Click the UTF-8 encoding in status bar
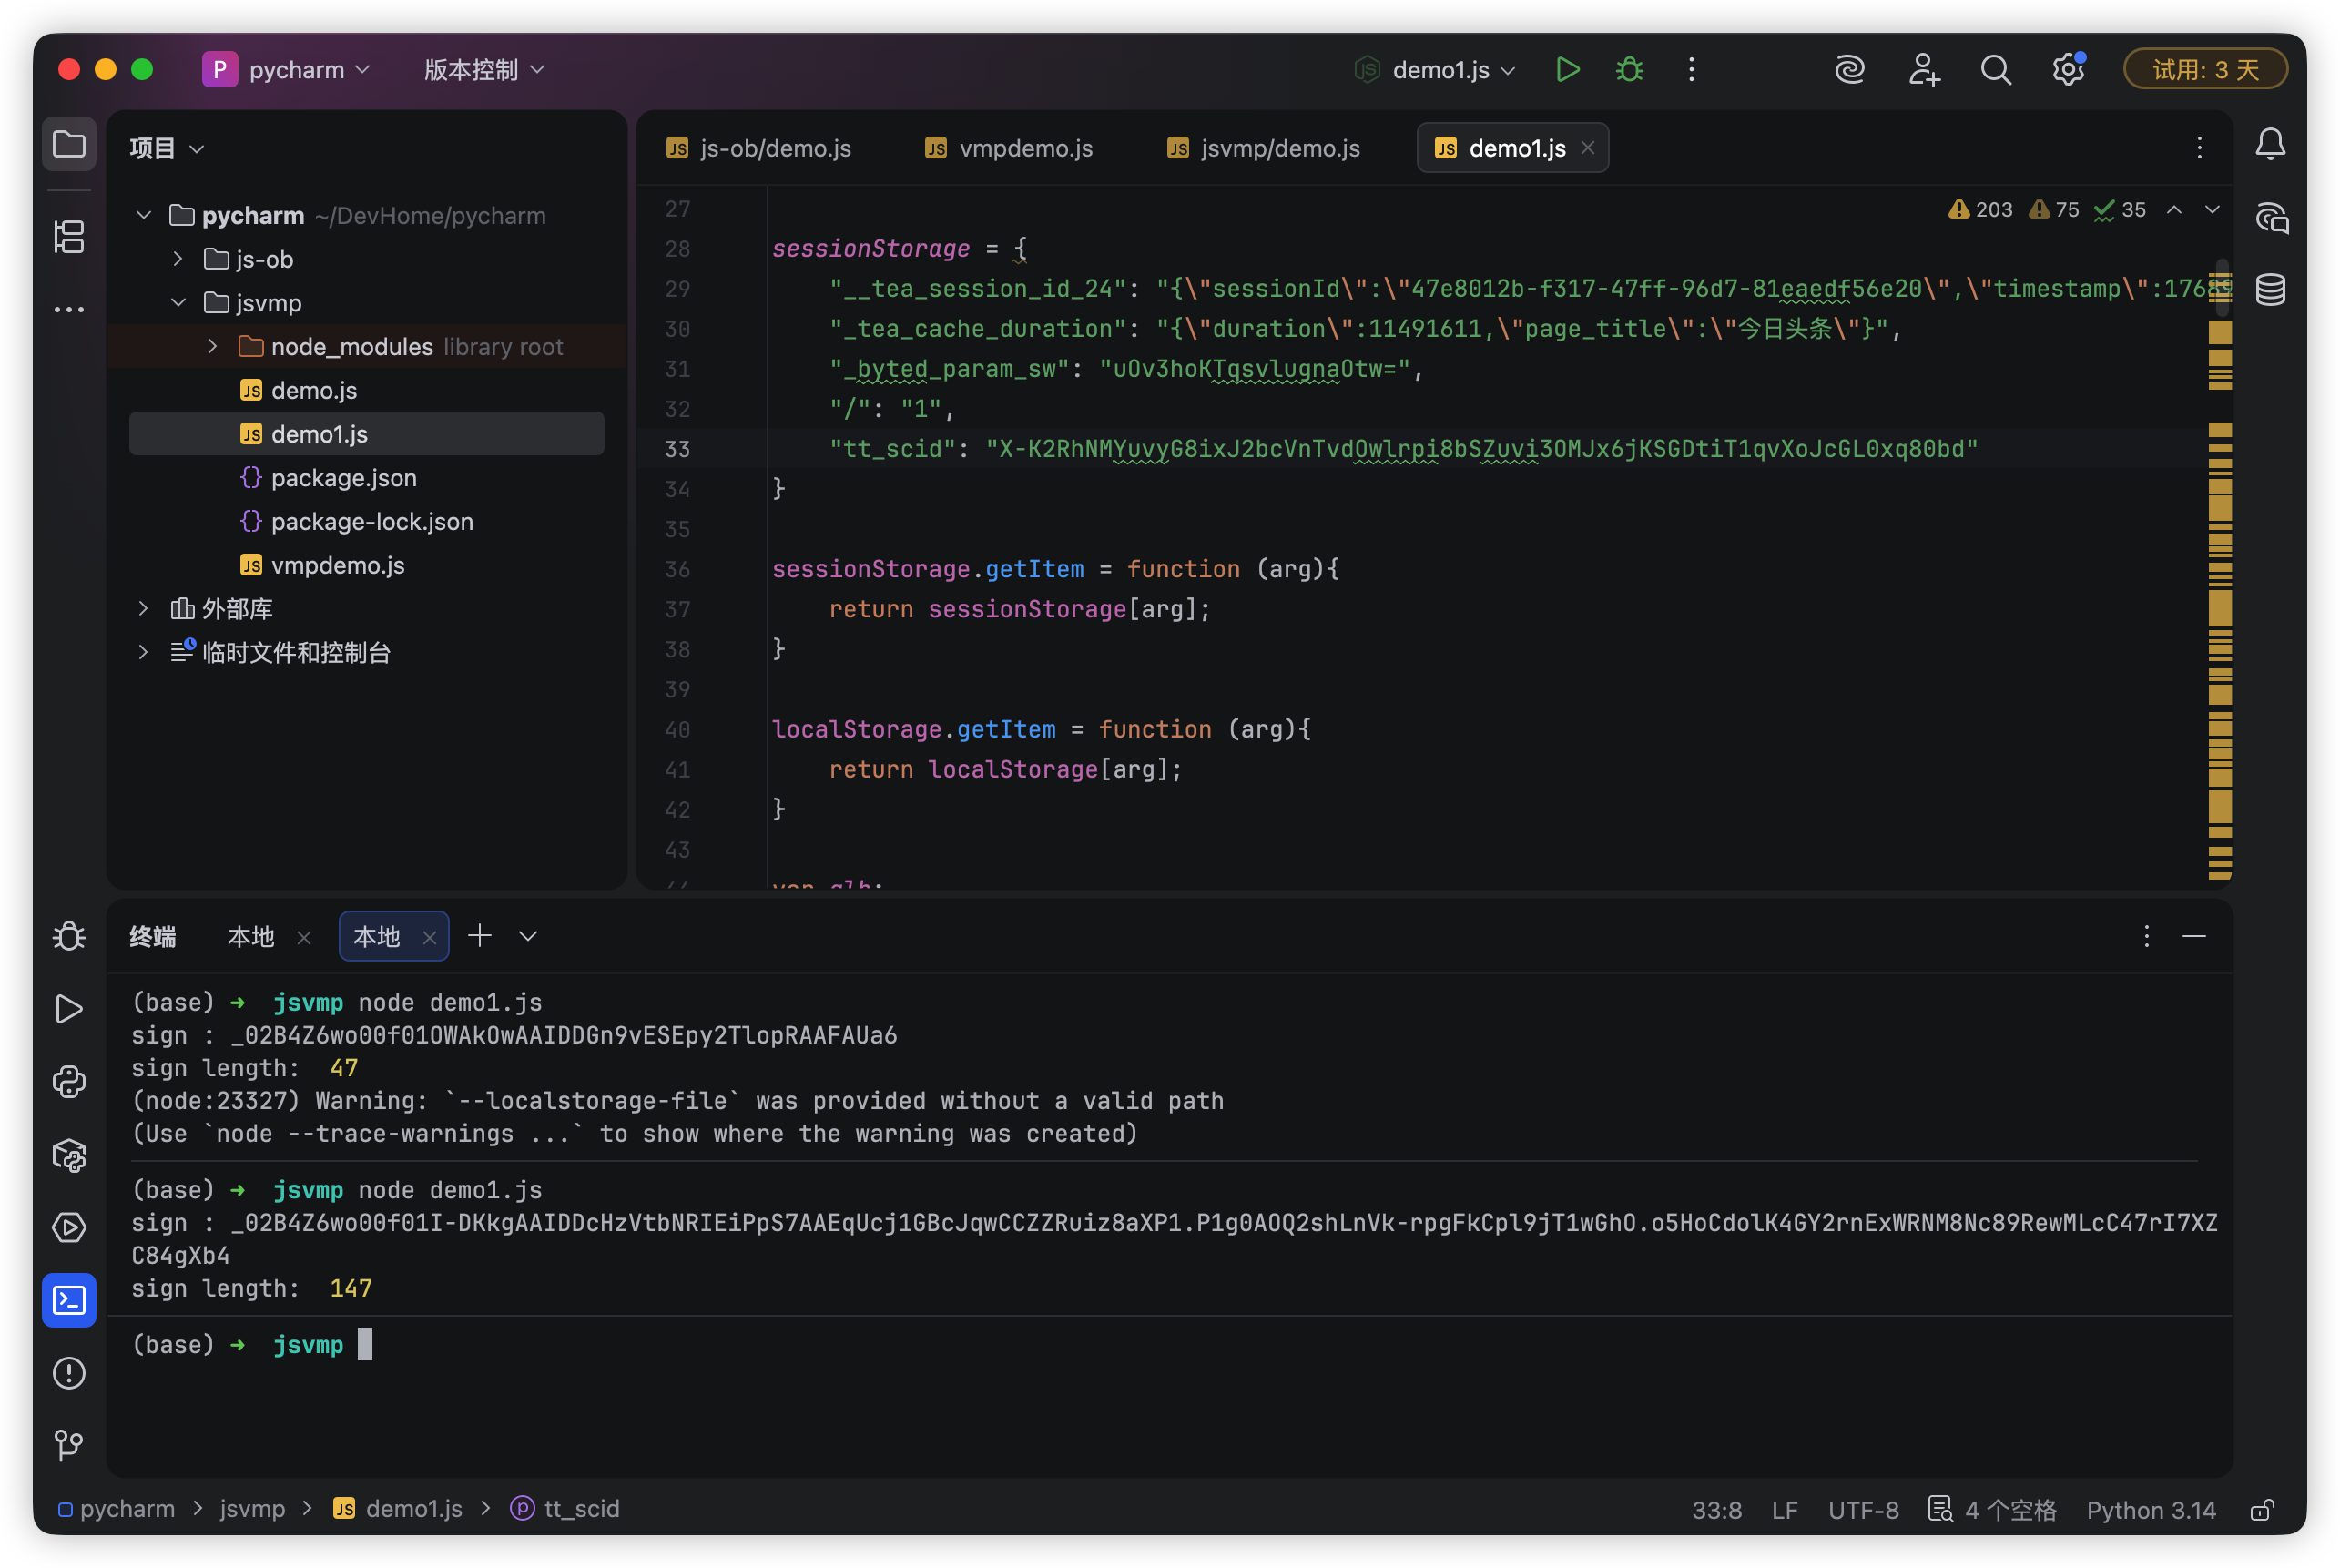 (x=1863, y=1509)
